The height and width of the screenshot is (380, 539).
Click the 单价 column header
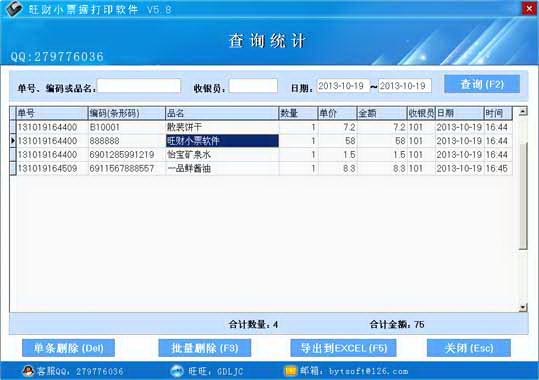(338, 113)
